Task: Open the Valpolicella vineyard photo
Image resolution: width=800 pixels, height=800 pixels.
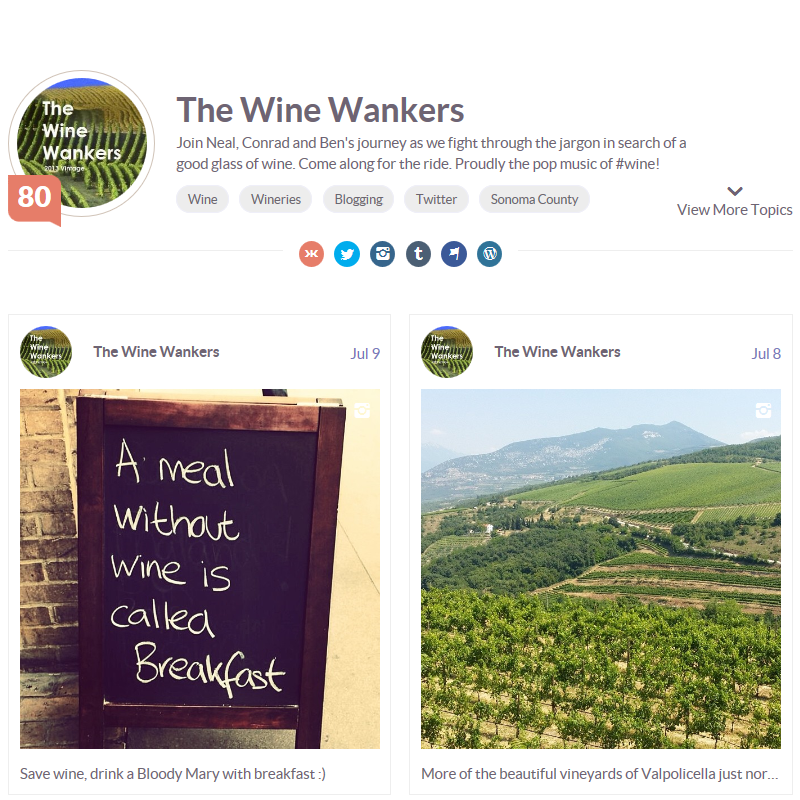Action: tap(601, 569)
